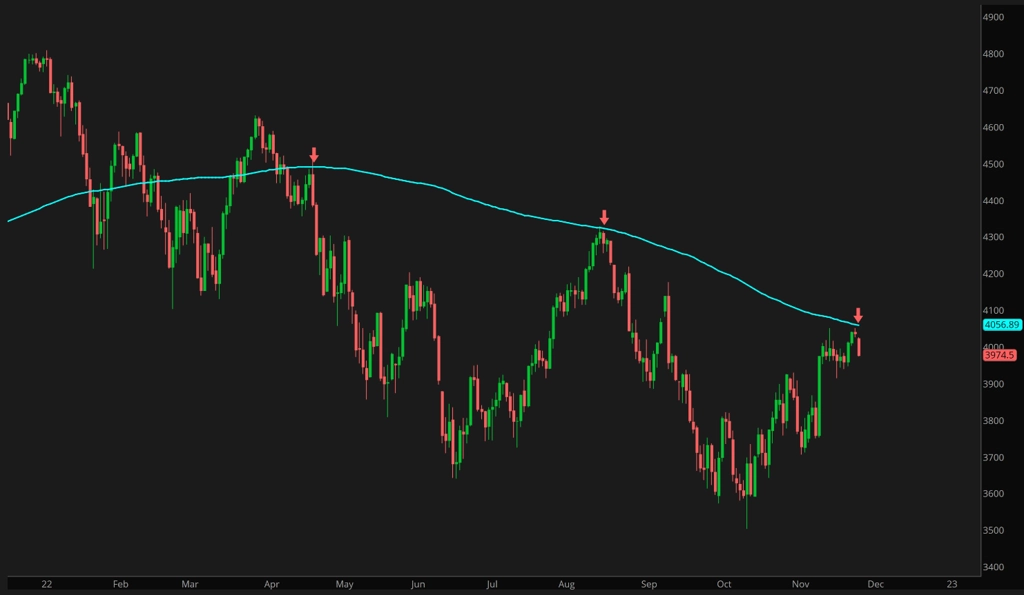
Task: Click the 4400 price axis label
Action: tap(993, 201)
